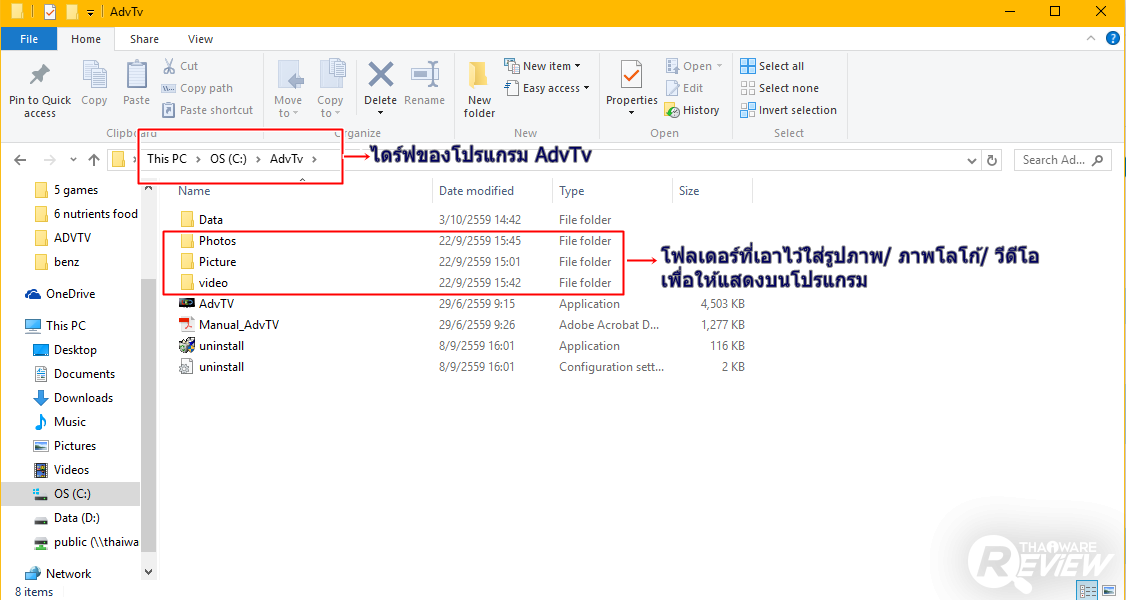Go back to previous folder
This screenshot has width=1126, height=600.
[20, 160]
